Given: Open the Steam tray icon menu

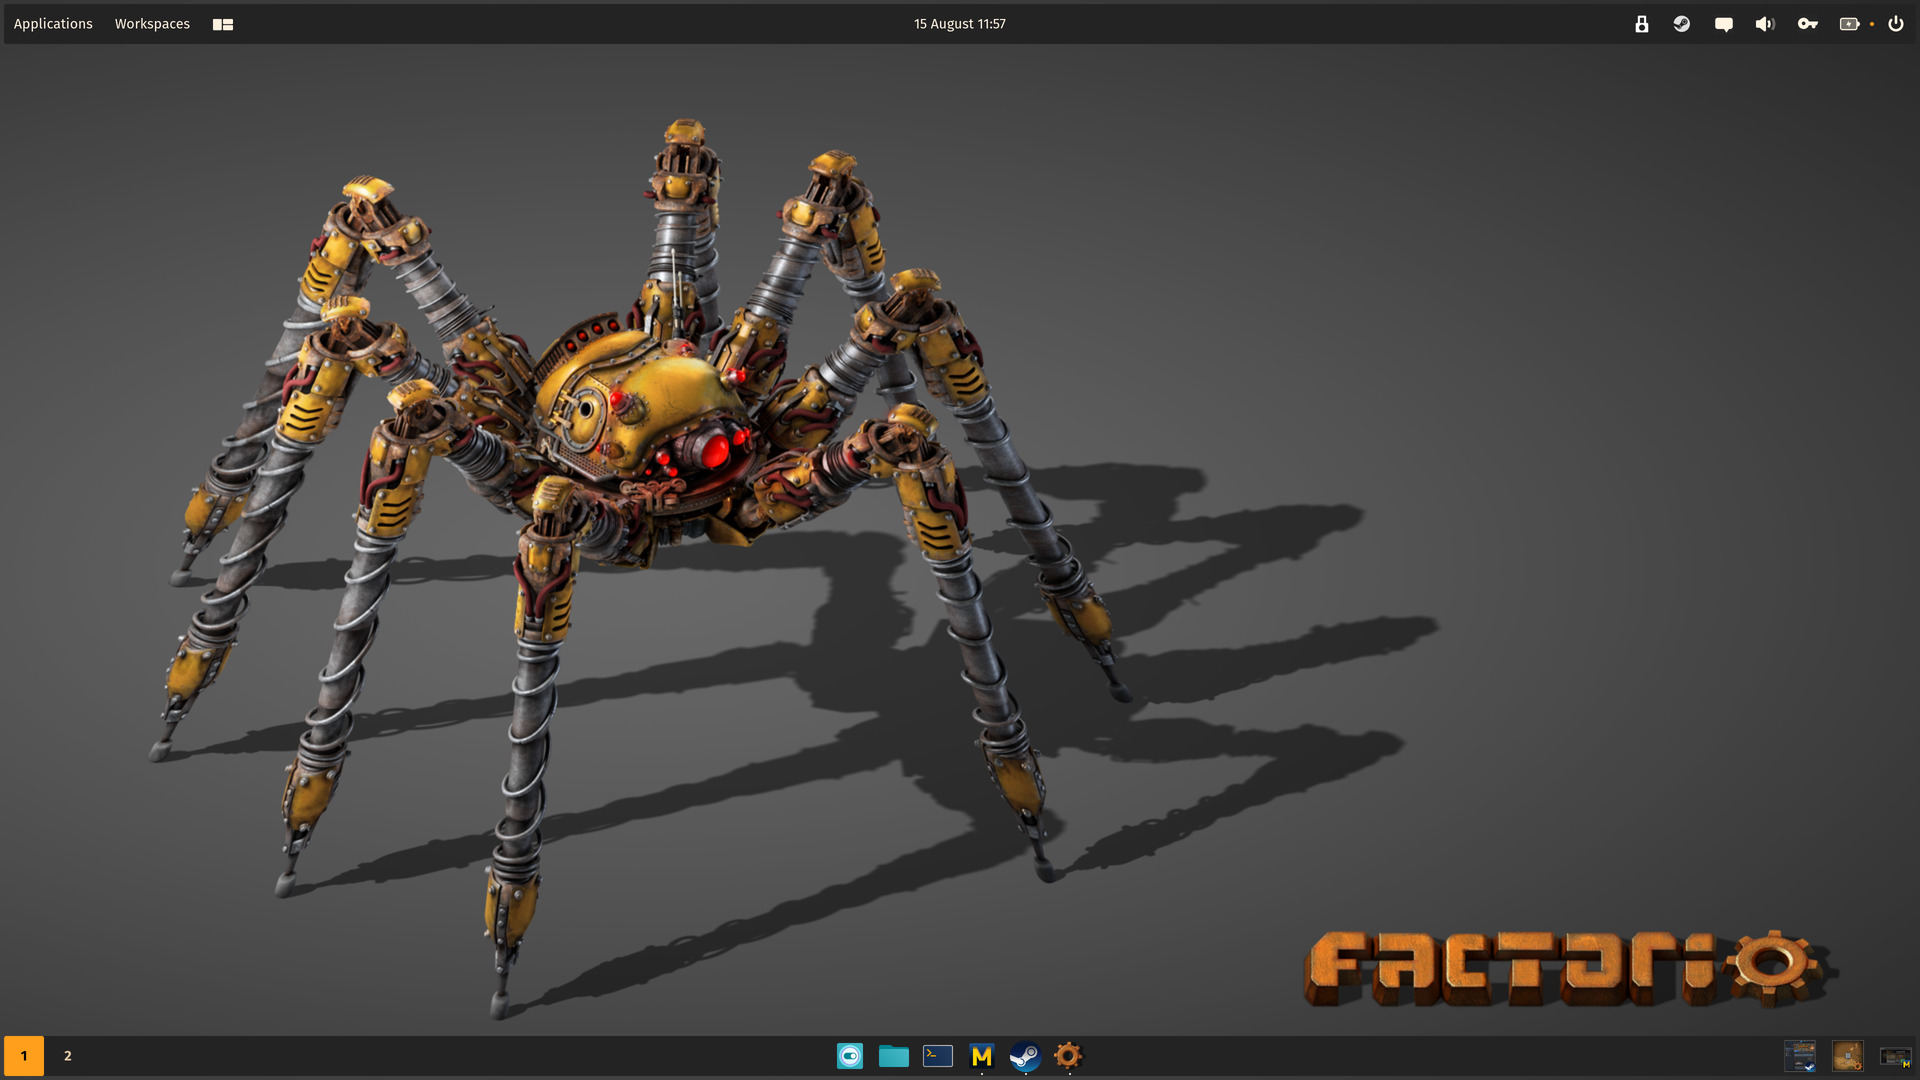Looking at the screenshot, I should (x=1682, y=24).
